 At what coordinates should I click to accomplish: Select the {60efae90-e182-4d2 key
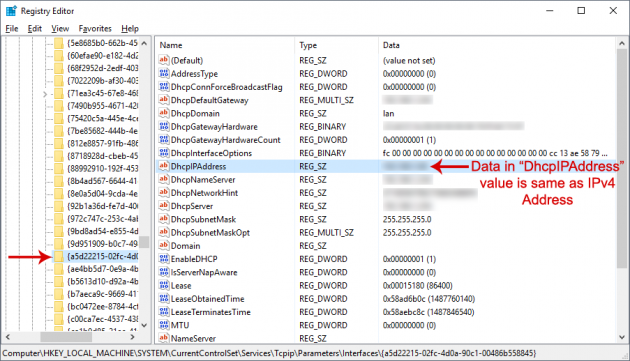pos(102,55)
